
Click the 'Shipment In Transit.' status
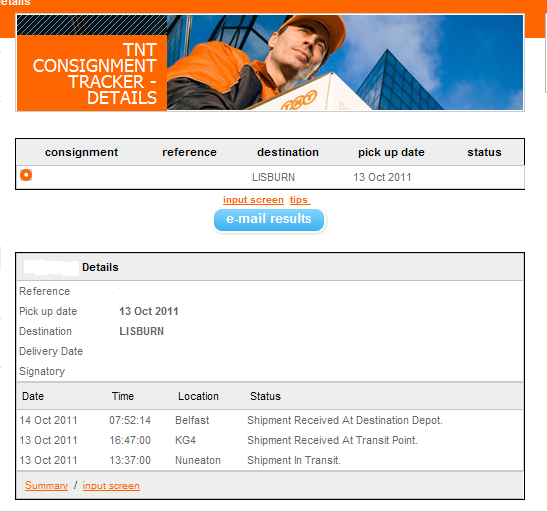(x=294, y=460)
